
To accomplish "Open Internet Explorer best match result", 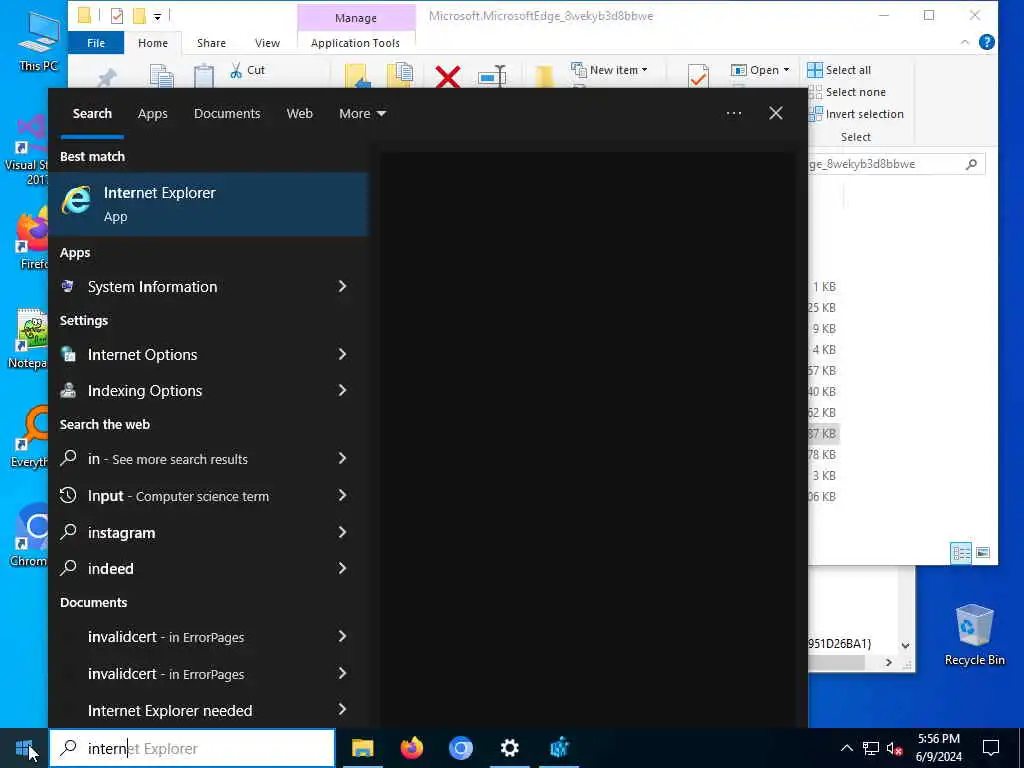I will point(208,204).
